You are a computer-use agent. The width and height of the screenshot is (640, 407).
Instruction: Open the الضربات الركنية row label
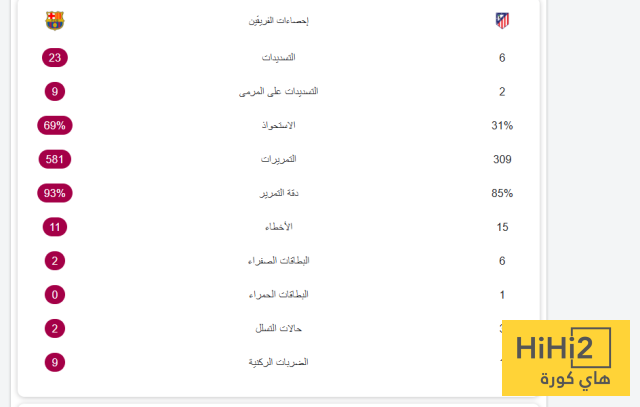(278, 362)
